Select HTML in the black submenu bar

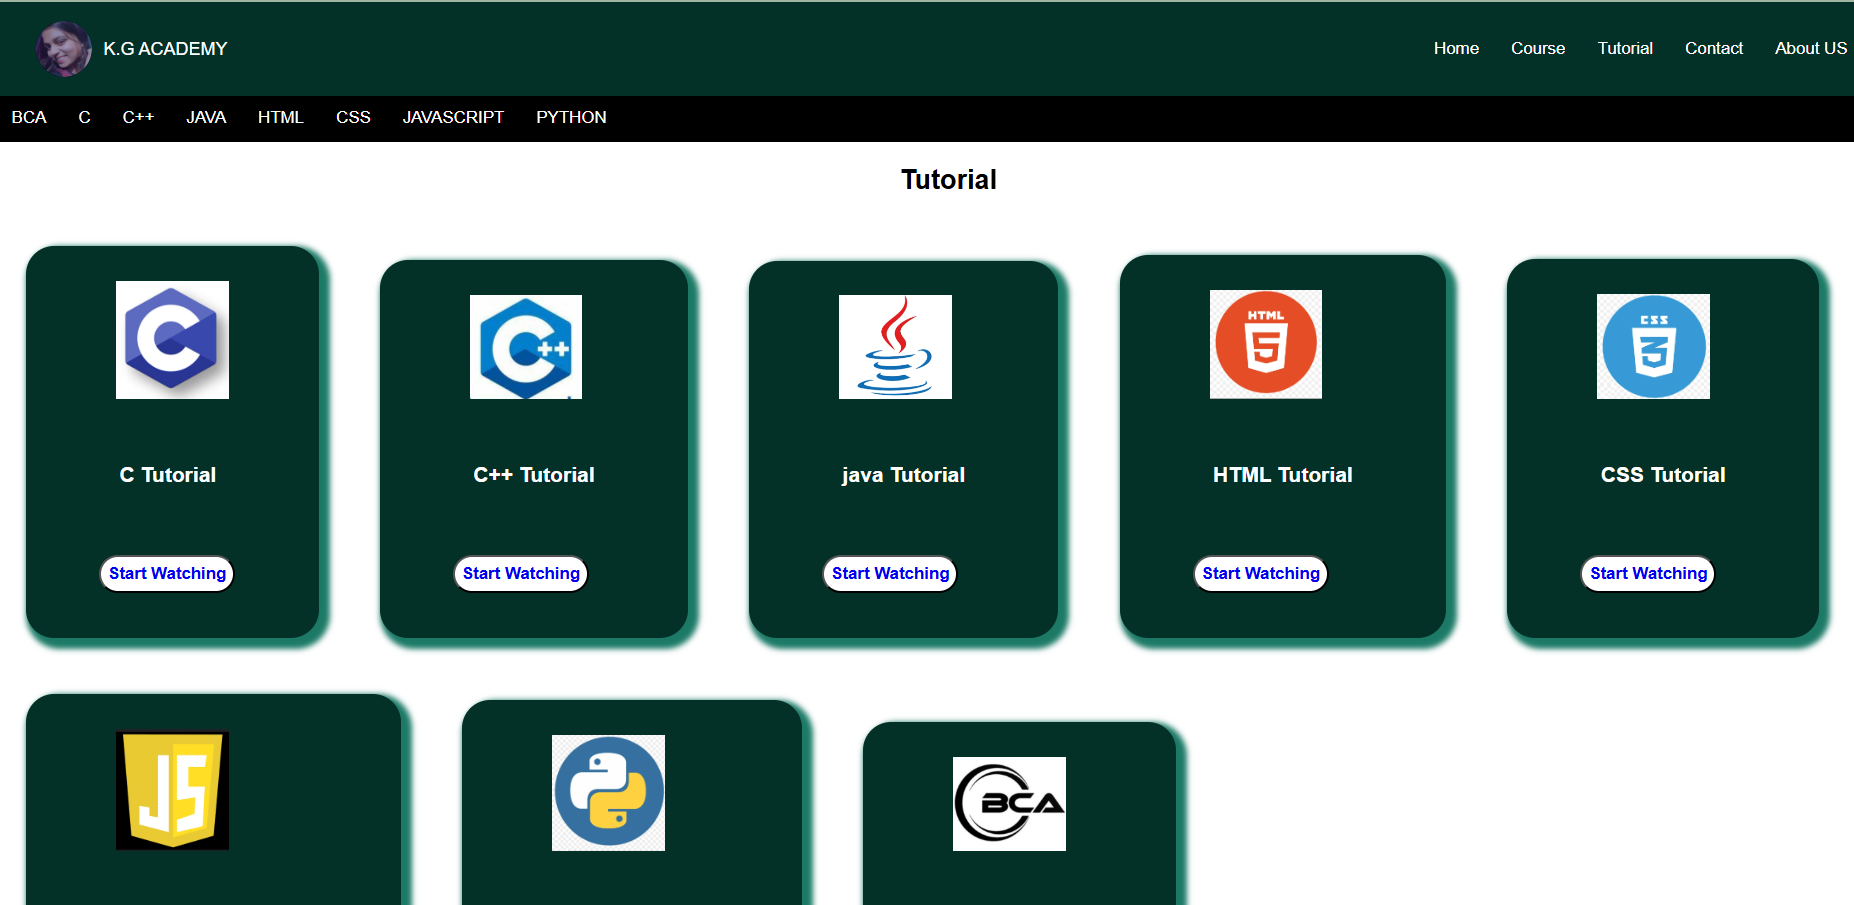280,117
